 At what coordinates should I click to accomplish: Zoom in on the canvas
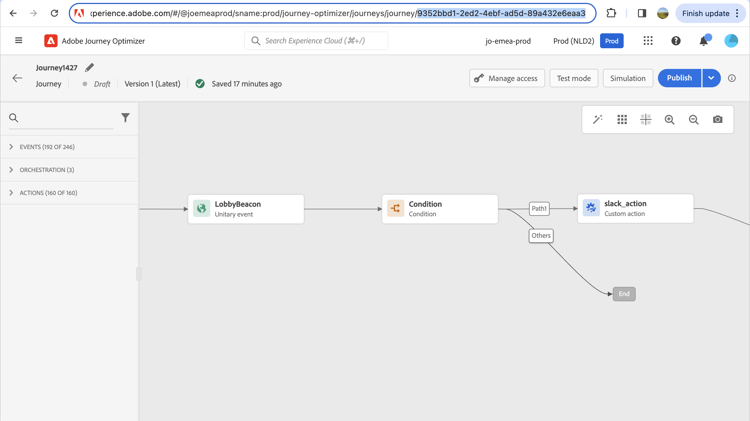[670, 120]
